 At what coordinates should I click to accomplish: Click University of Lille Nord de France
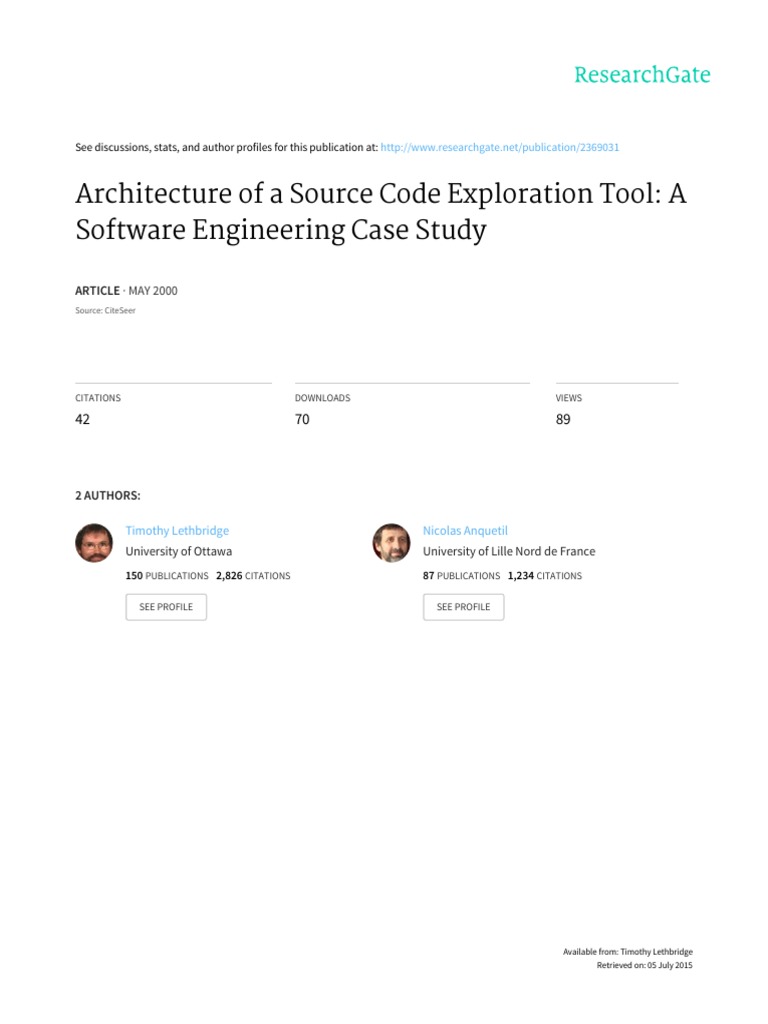(x=509, y=551)
